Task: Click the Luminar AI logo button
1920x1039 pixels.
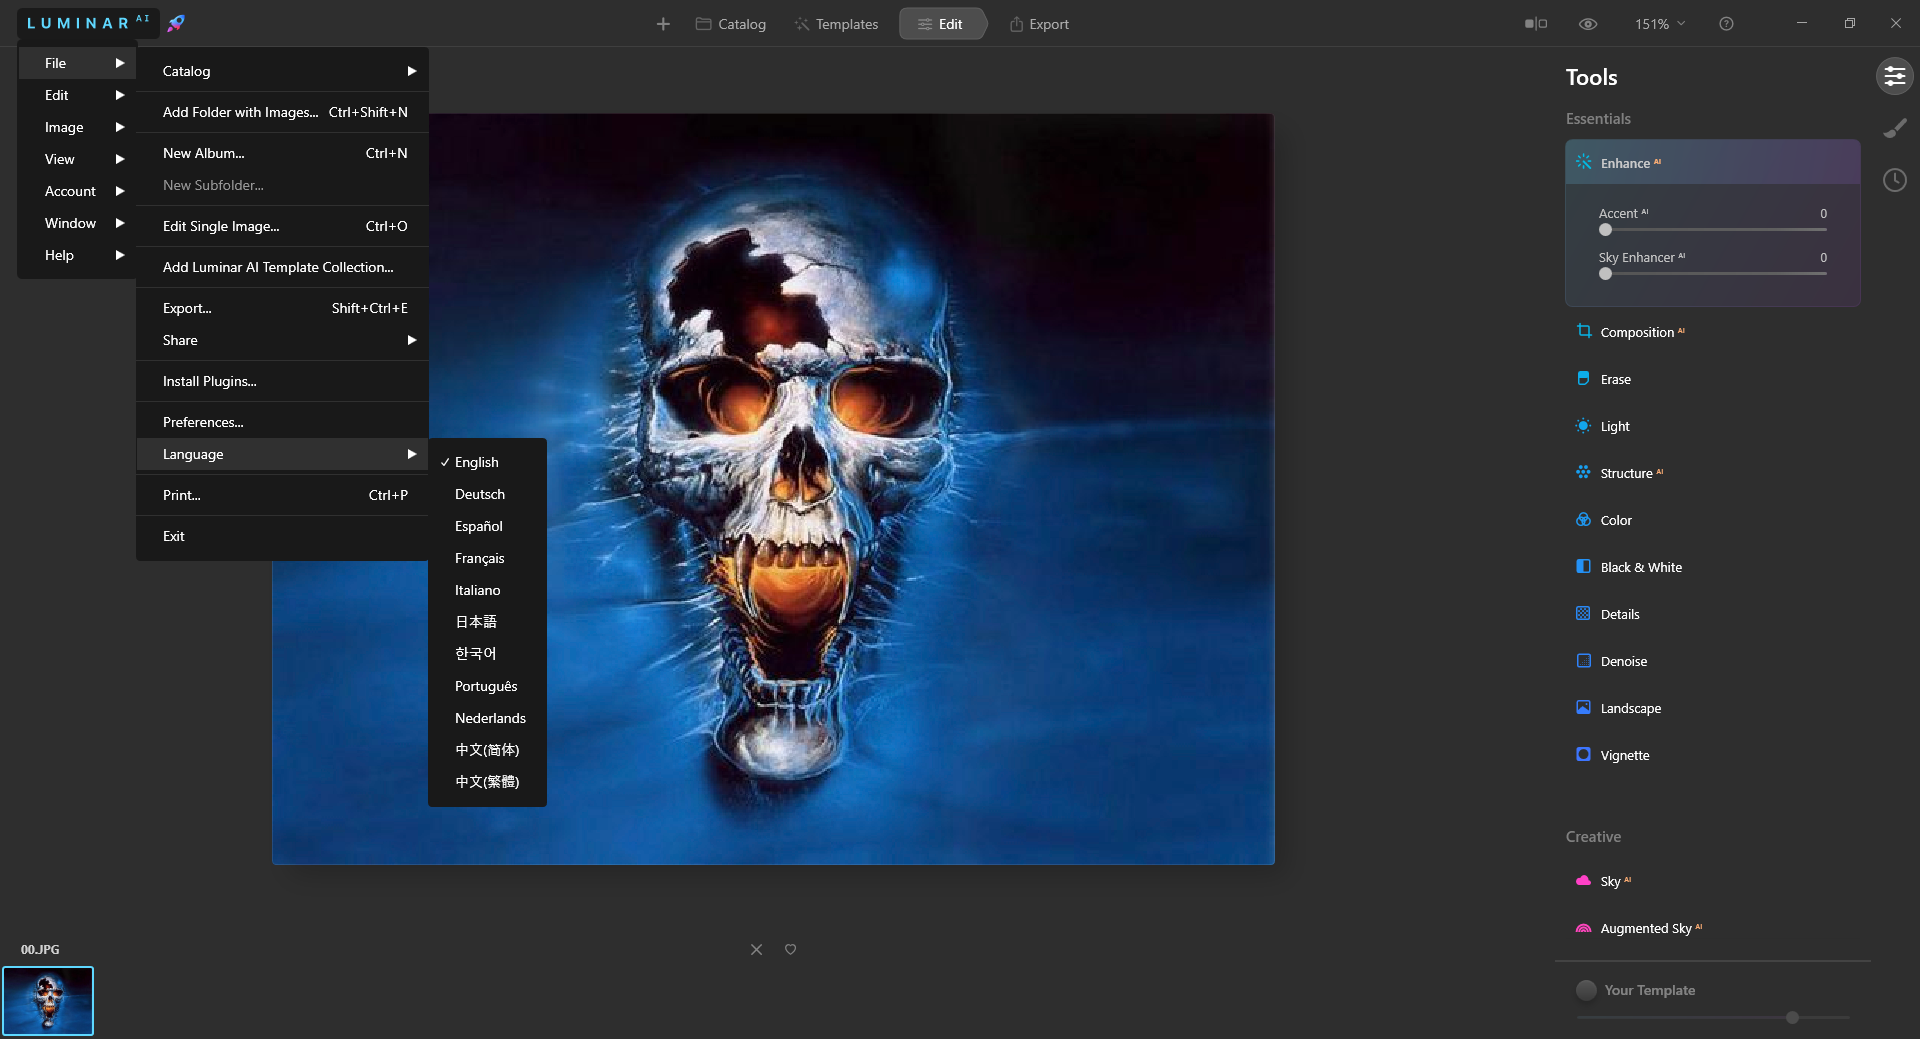Action: [x=88, y=23]
